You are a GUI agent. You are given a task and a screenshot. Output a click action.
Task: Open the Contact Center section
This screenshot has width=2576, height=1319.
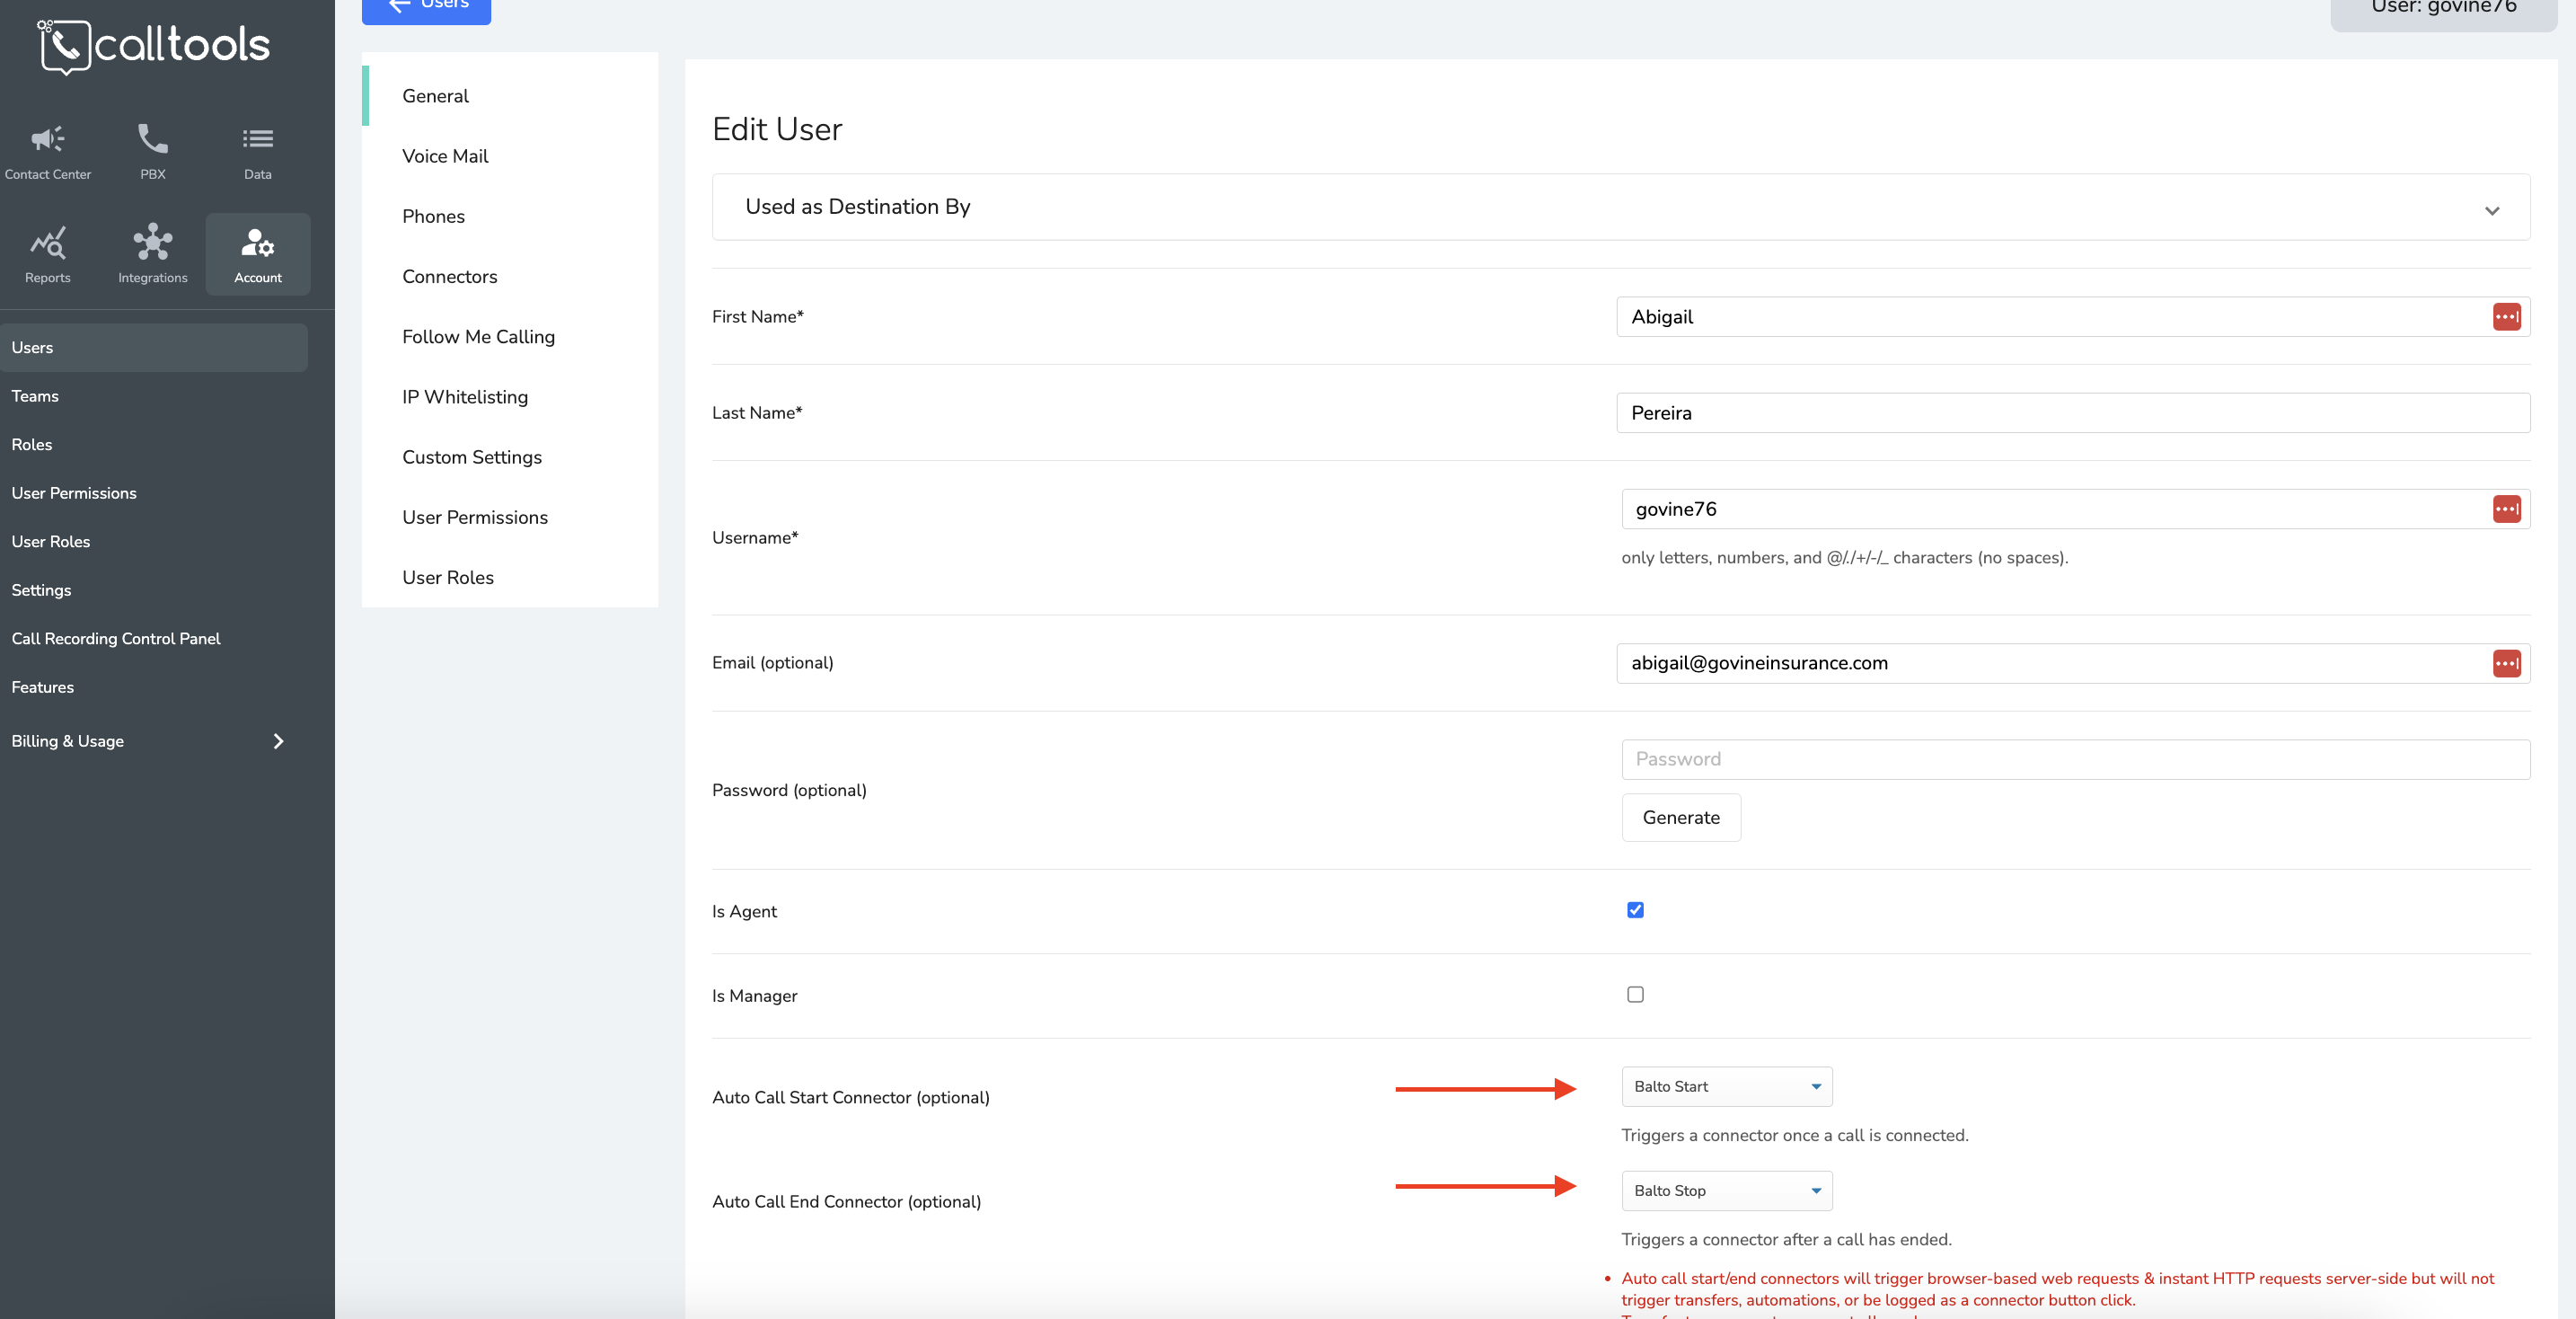(47, 150)
